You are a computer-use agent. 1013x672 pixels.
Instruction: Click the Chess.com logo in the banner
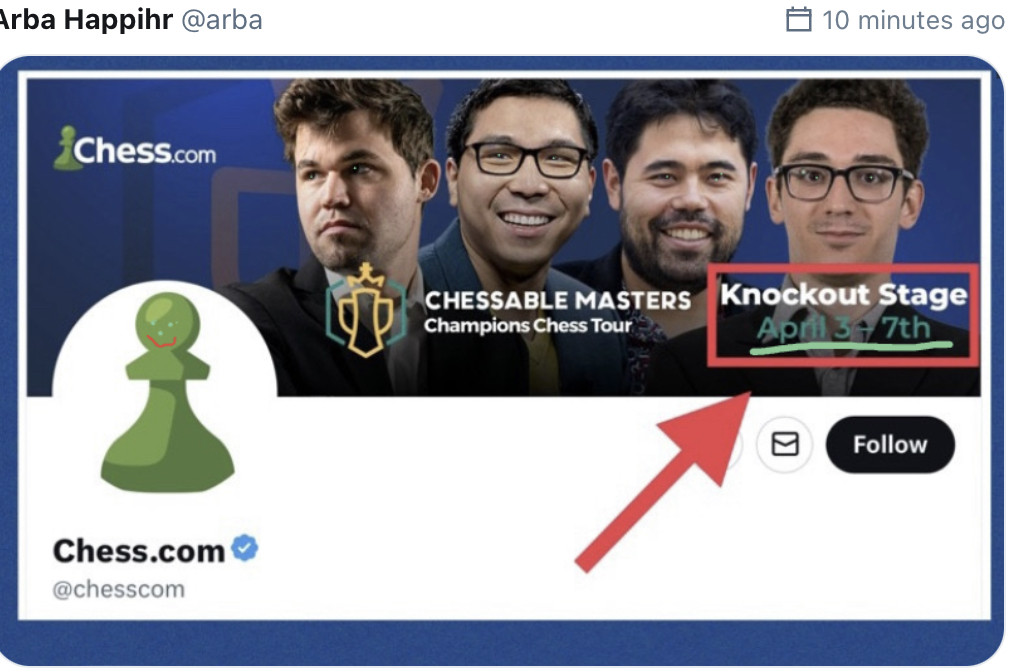pos(134,149)
